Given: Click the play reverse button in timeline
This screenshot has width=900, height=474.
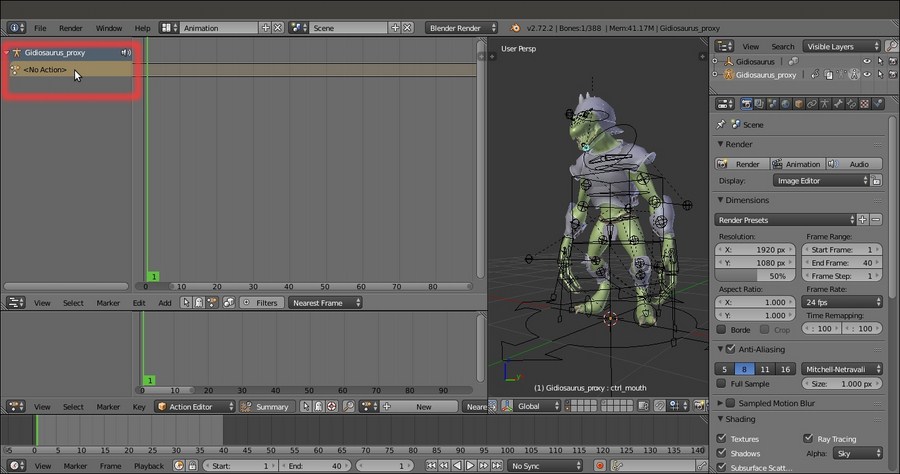Looking at the screenshot, I should pos(457,465).
